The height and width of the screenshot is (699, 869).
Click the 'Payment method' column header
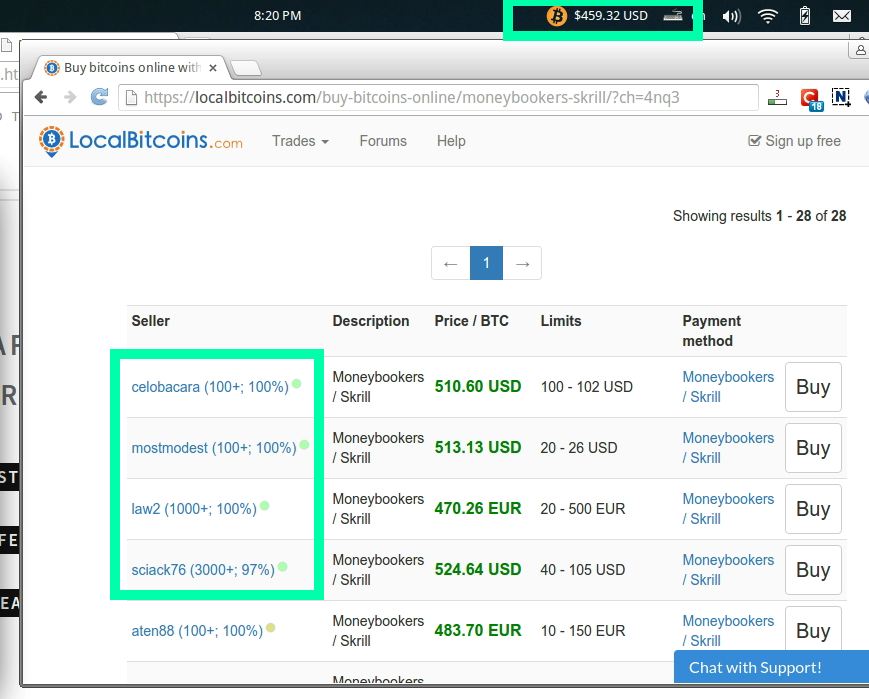712,331
